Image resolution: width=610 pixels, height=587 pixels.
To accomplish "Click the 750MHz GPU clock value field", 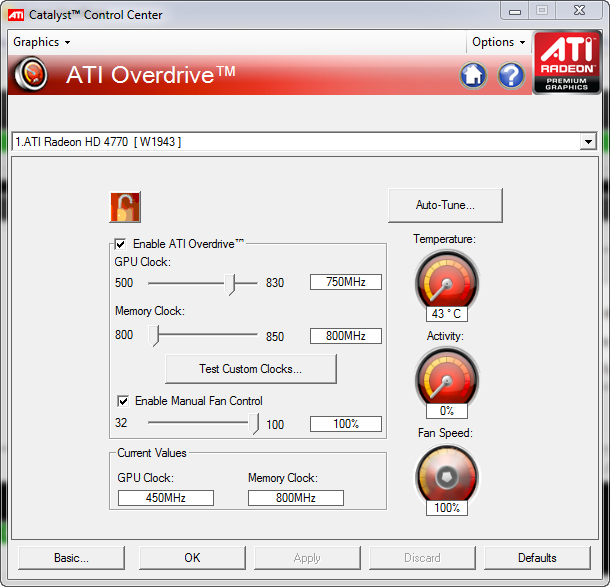I will 345,282.
